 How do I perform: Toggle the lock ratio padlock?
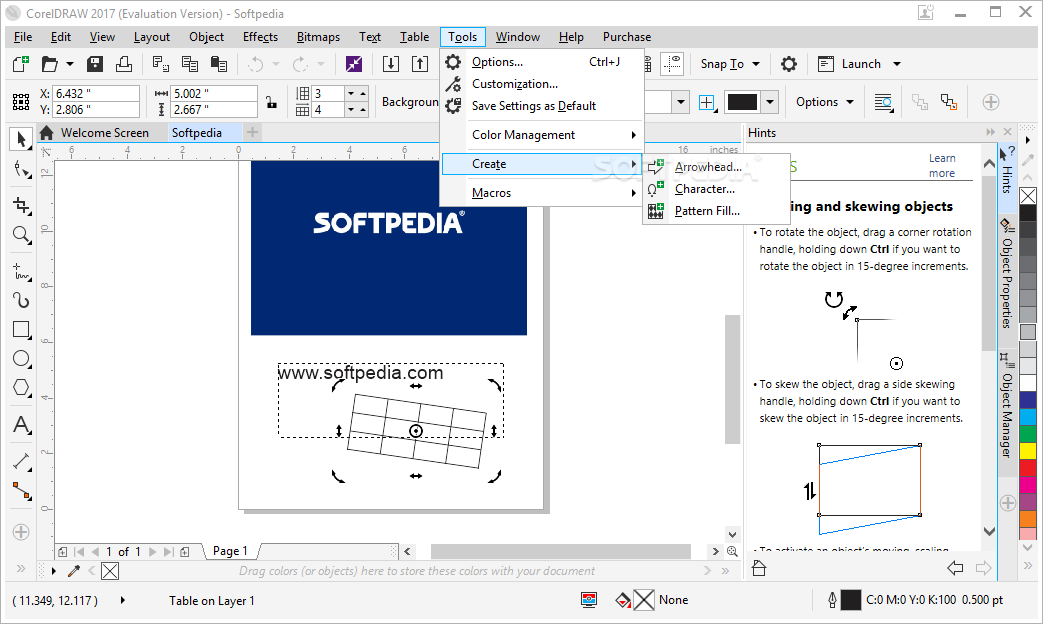pos(271,102)
